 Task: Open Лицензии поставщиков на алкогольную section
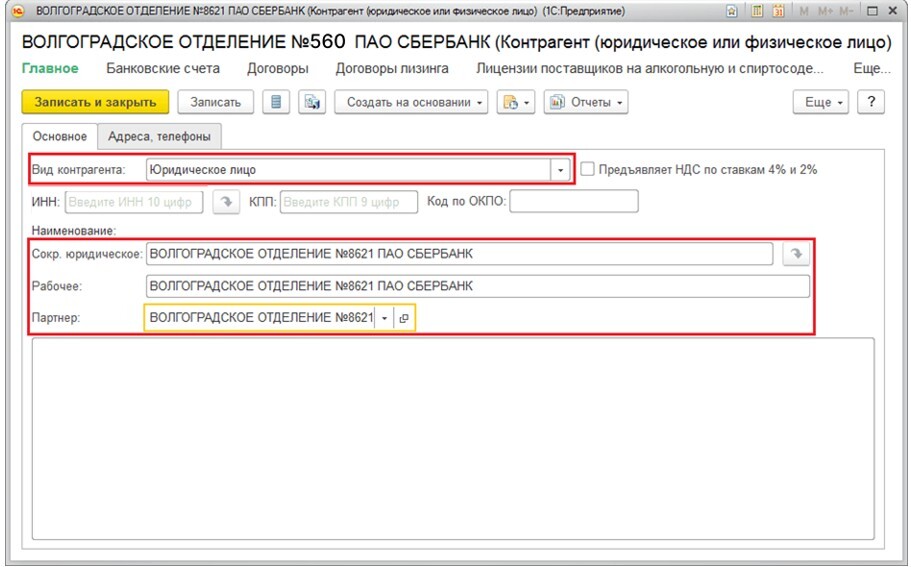650,69
